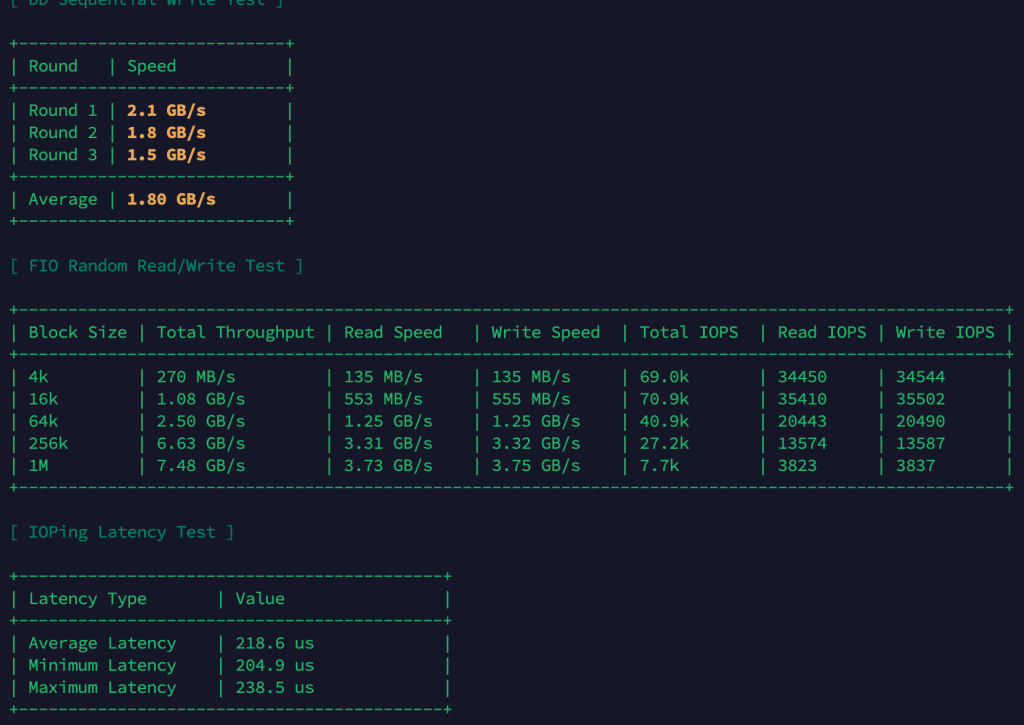This screenshot has height=725, width=1024.
Task: Click the Total IOPS column header
Action: (x=689, y=332)
